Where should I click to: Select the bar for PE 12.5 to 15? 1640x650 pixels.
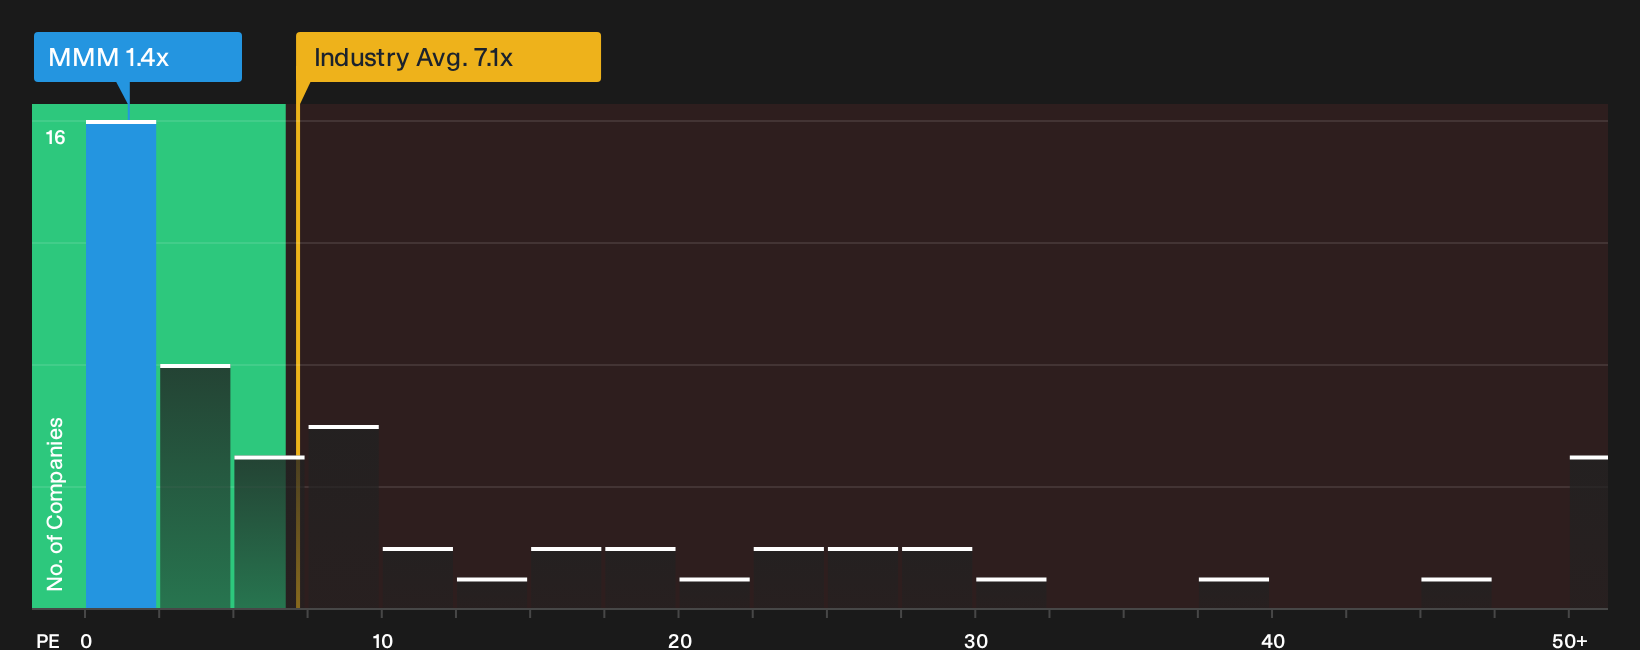coord(492,593)
